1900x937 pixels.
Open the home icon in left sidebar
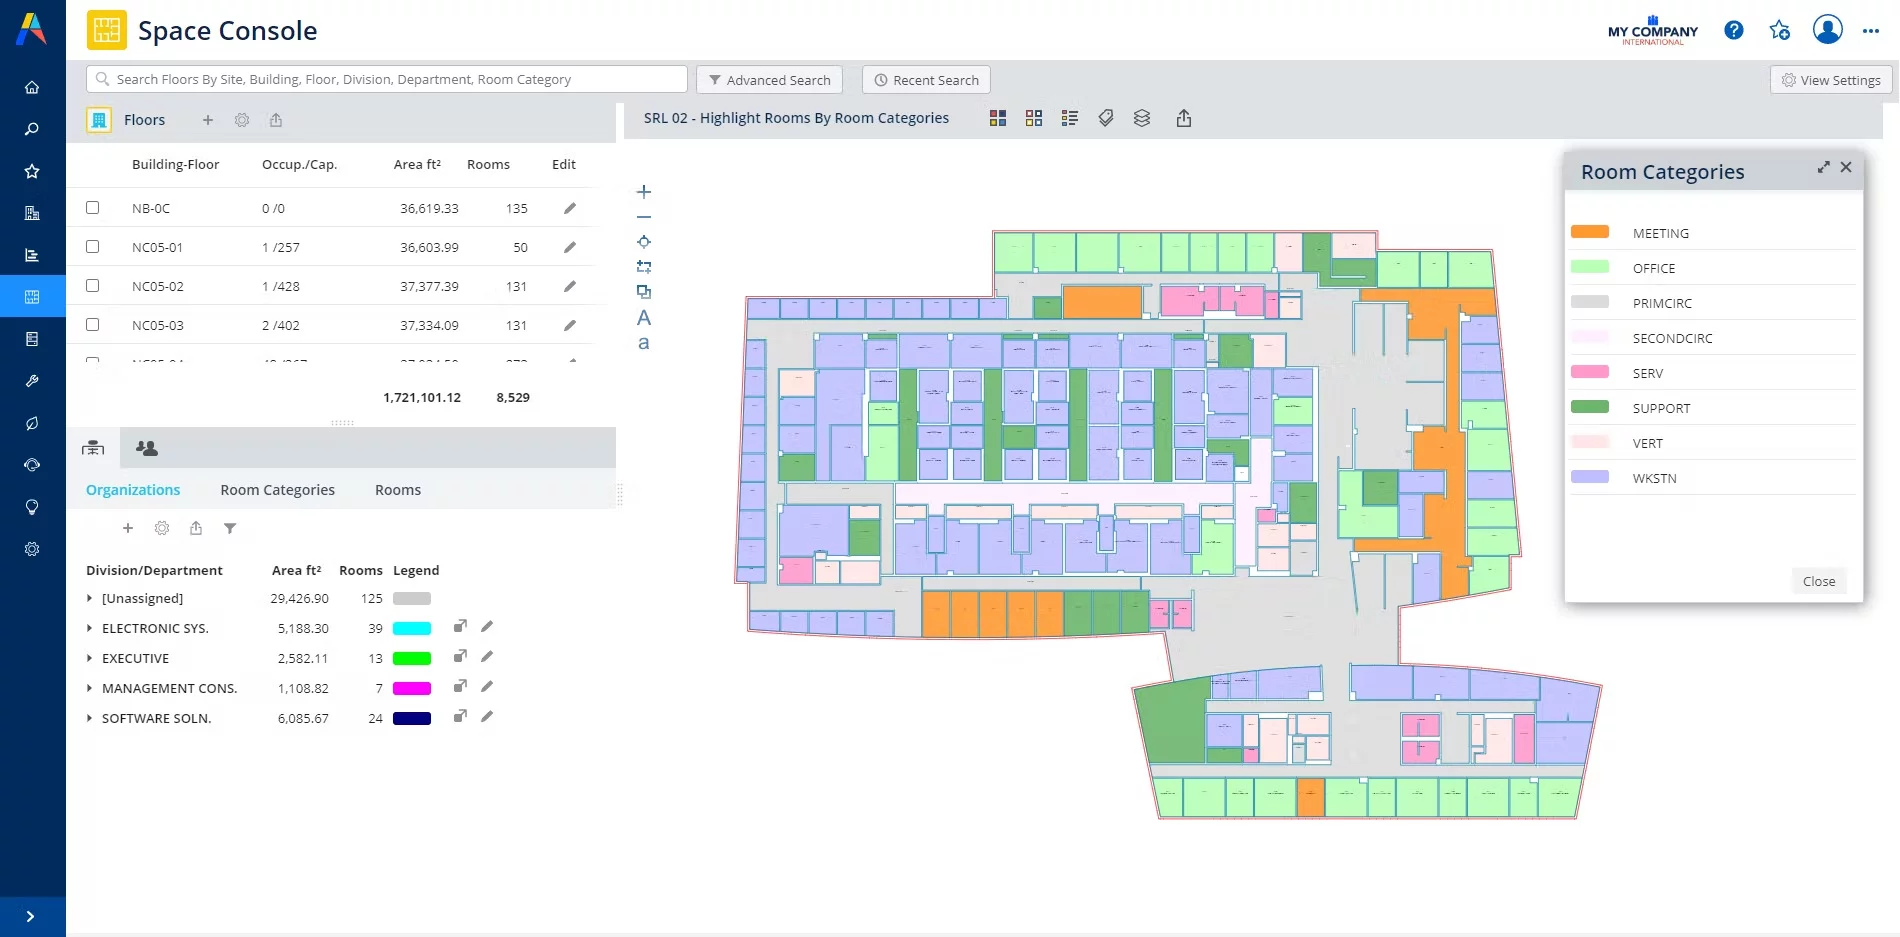pyautogui.click(x=32, y=87)
